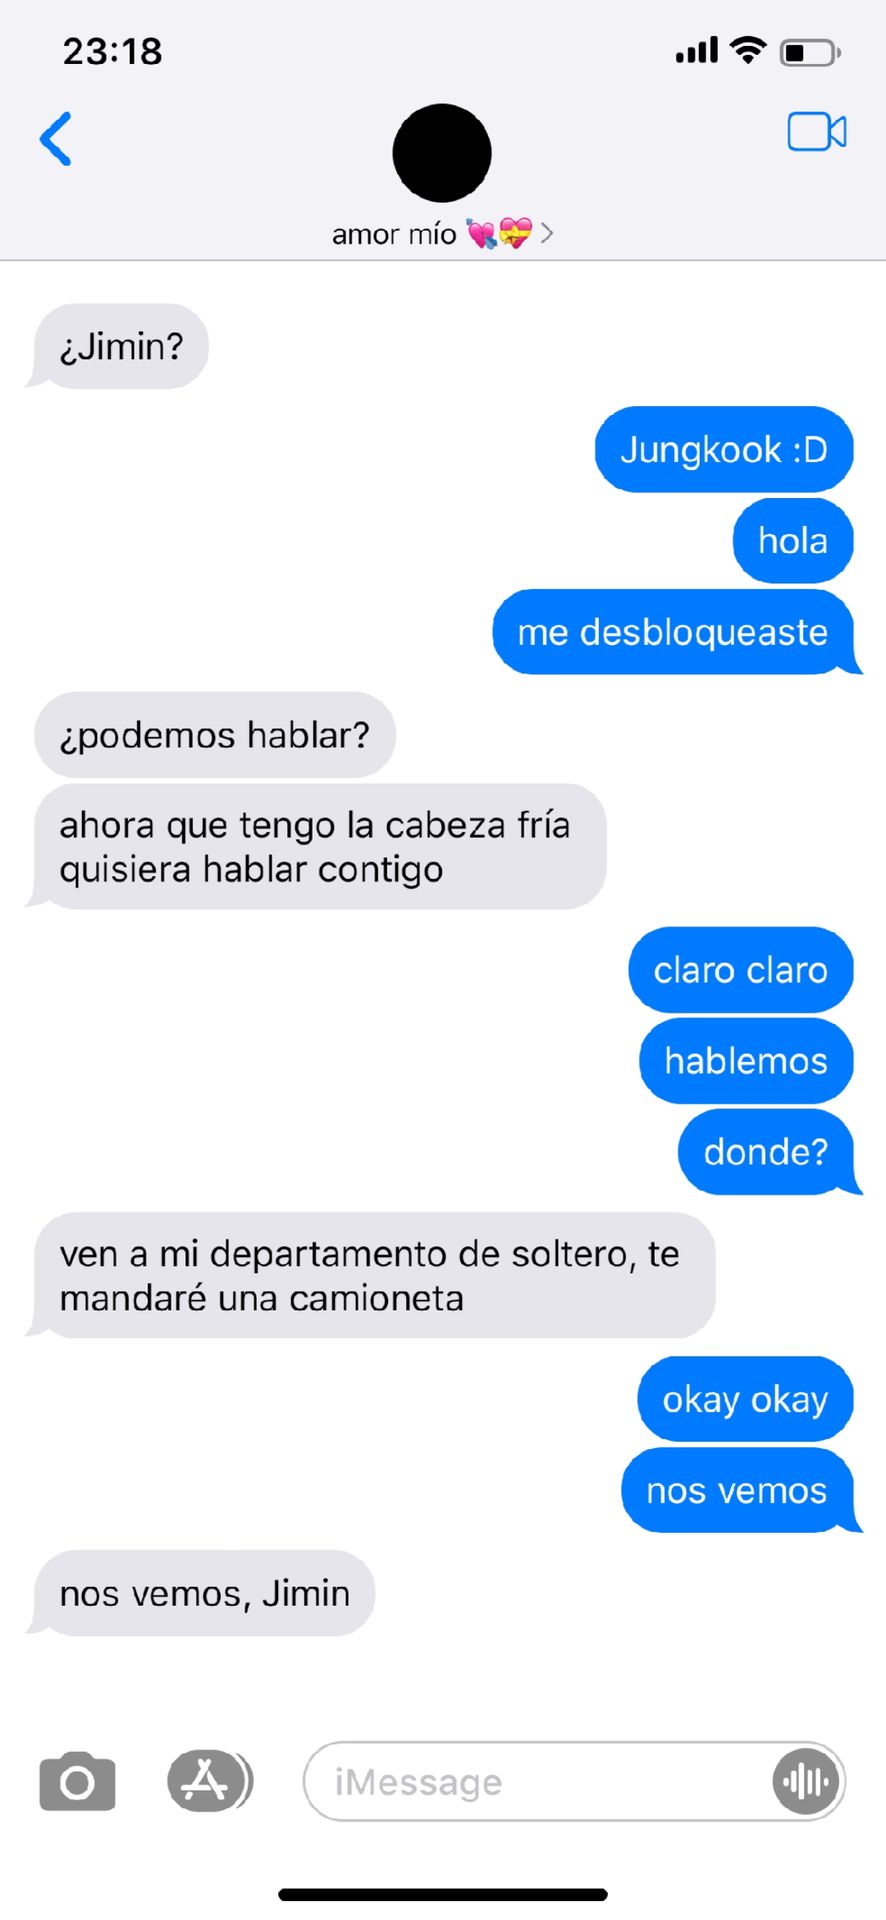886x1920 pixels.
Task: Tap the black contact profile picture
Action: pos(442,153)
